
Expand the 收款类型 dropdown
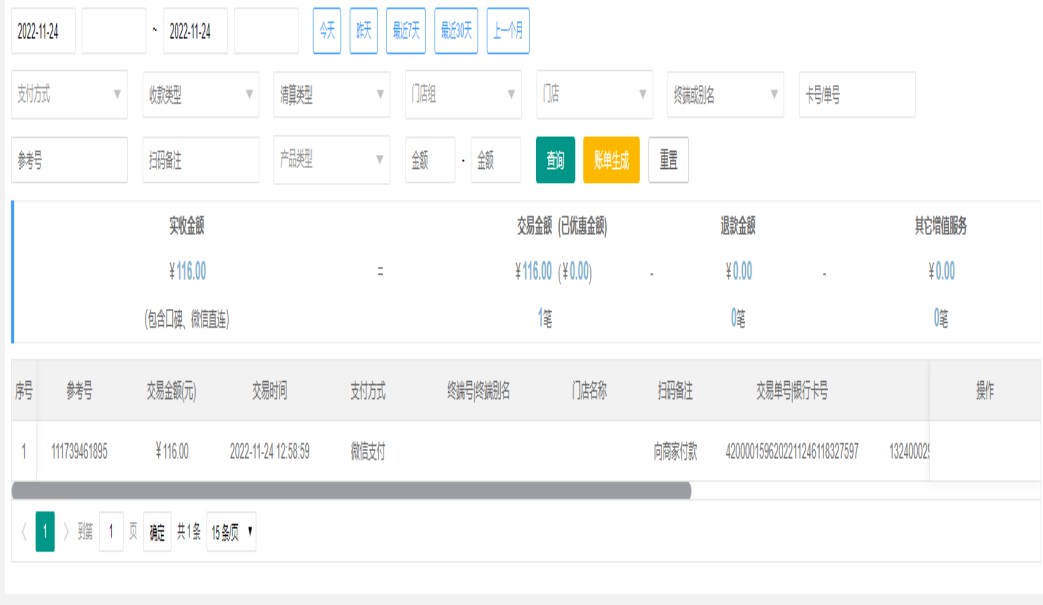click(200, 94)
